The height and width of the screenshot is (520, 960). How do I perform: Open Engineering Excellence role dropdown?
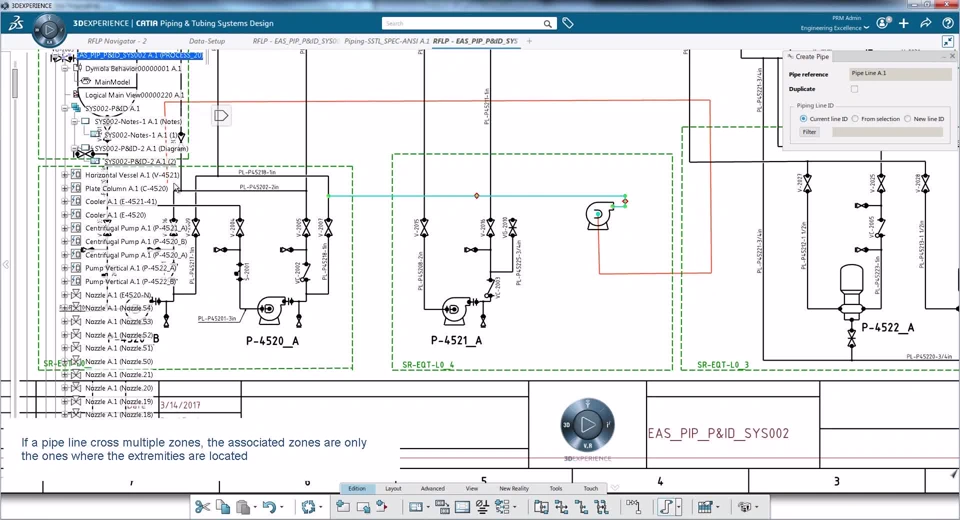pos(866,28)
